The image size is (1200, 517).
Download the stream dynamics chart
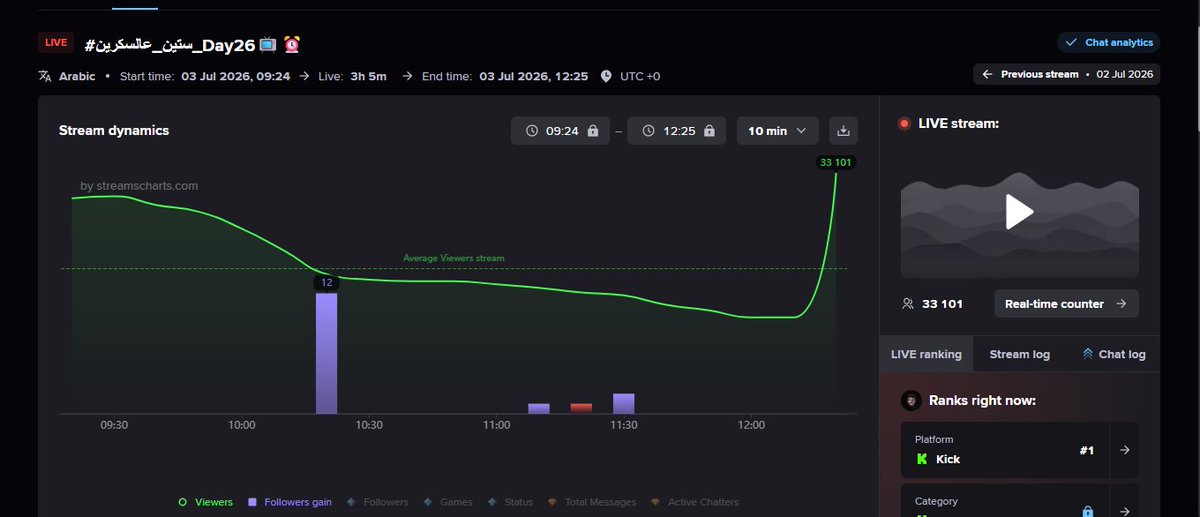click(843, 131)
